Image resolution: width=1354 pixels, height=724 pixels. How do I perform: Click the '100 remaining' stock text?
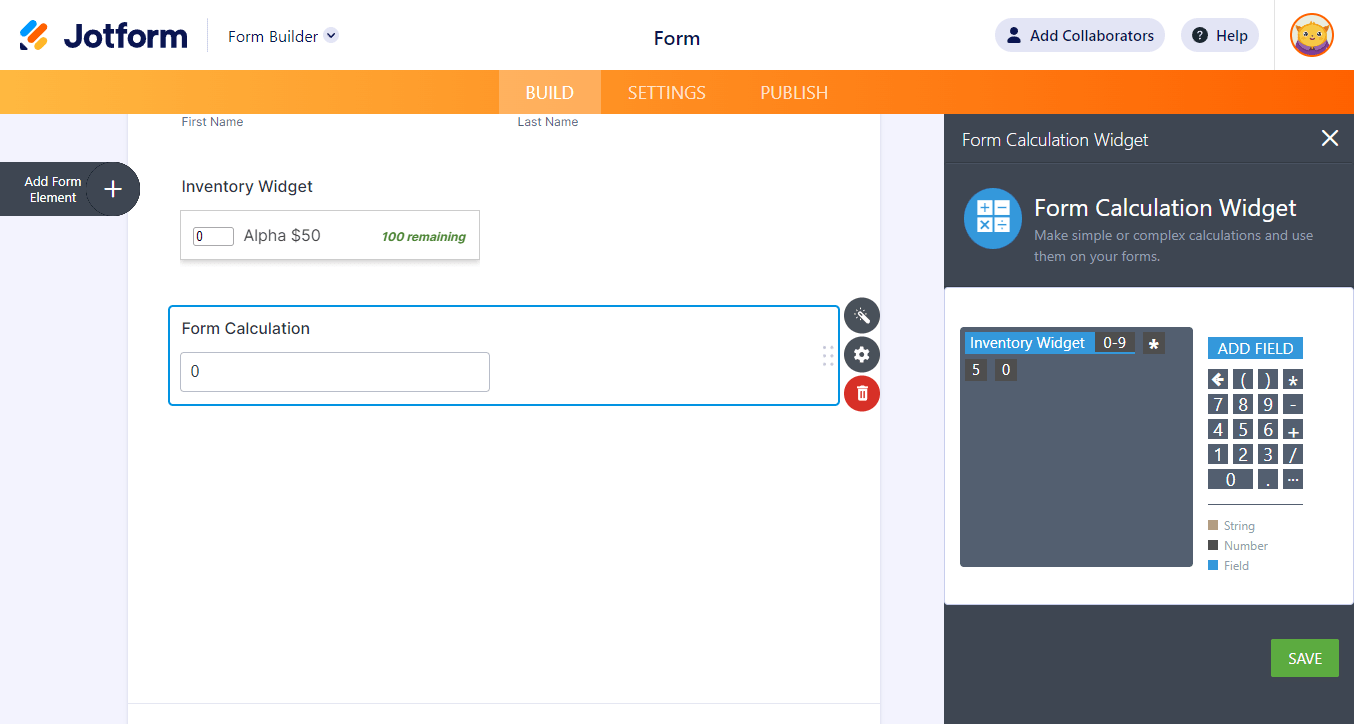(424, 237)
